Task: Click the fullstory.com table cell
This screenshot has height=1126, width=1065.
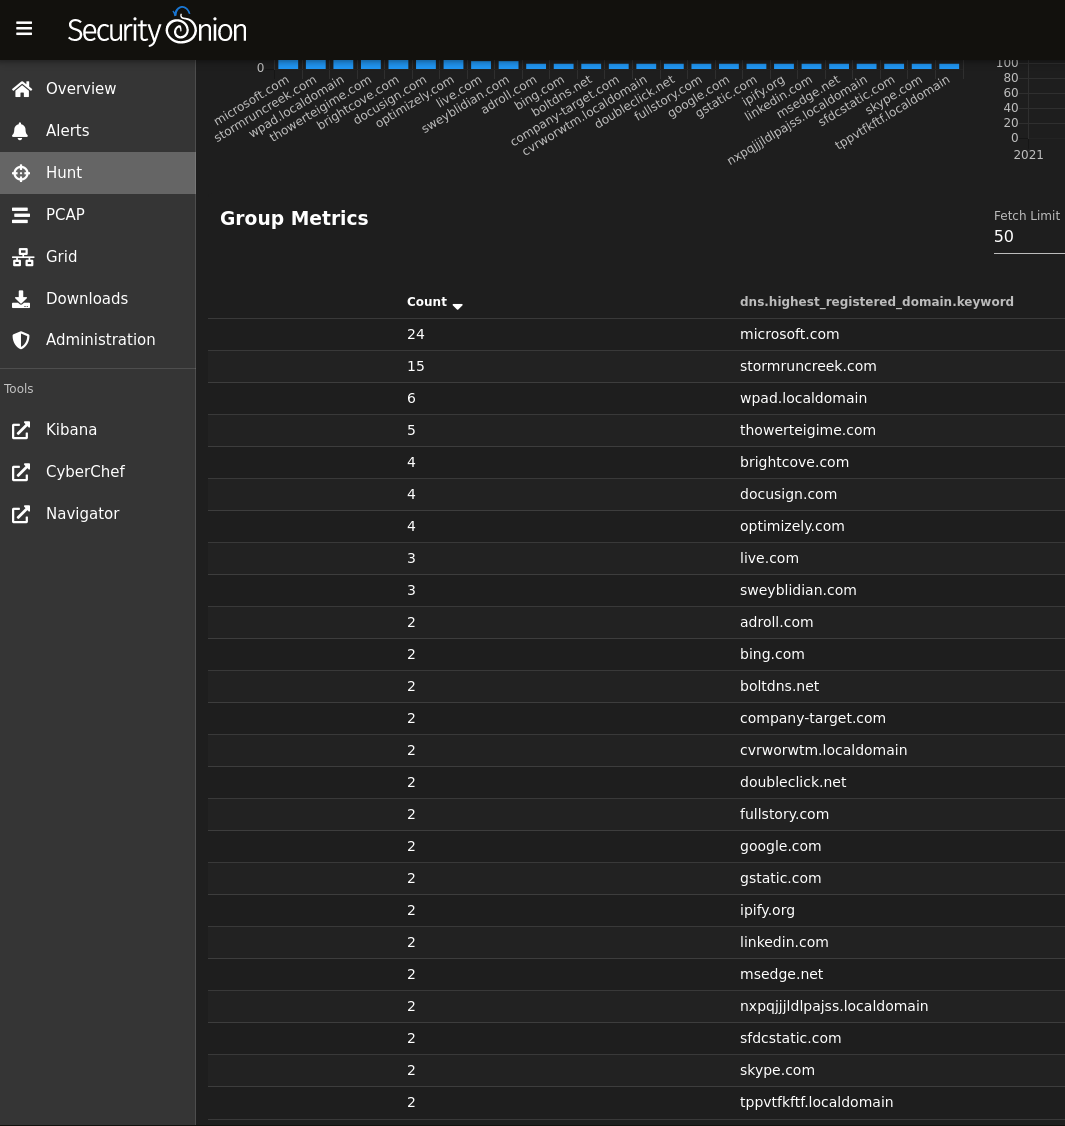Action: point(784,814)
